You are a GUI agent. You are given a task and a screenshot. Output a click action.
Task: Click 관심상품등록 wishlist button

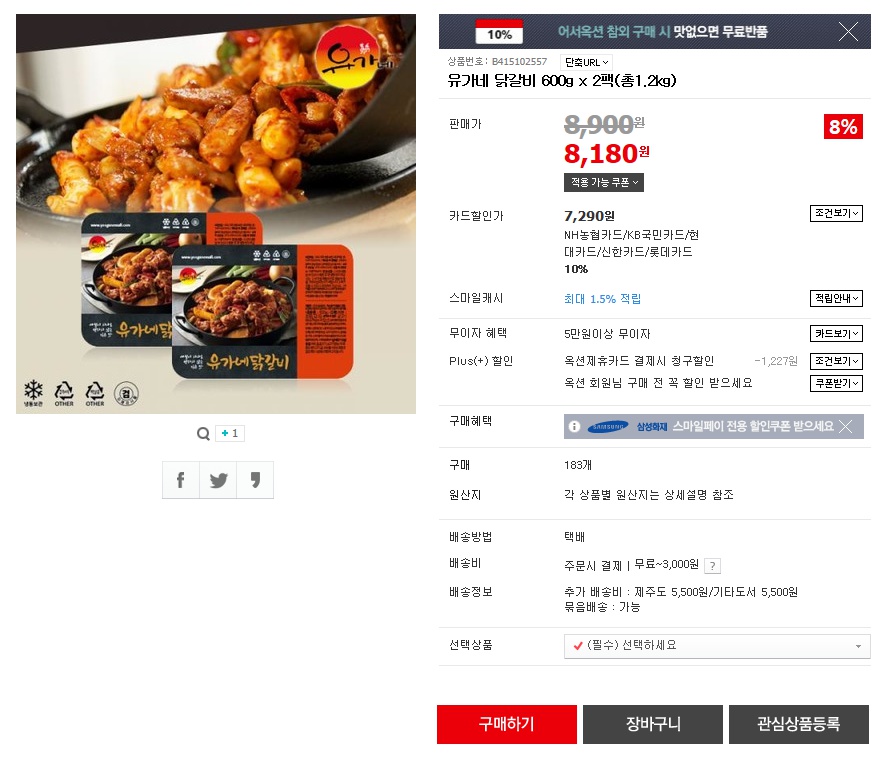[x=799, y=724]
